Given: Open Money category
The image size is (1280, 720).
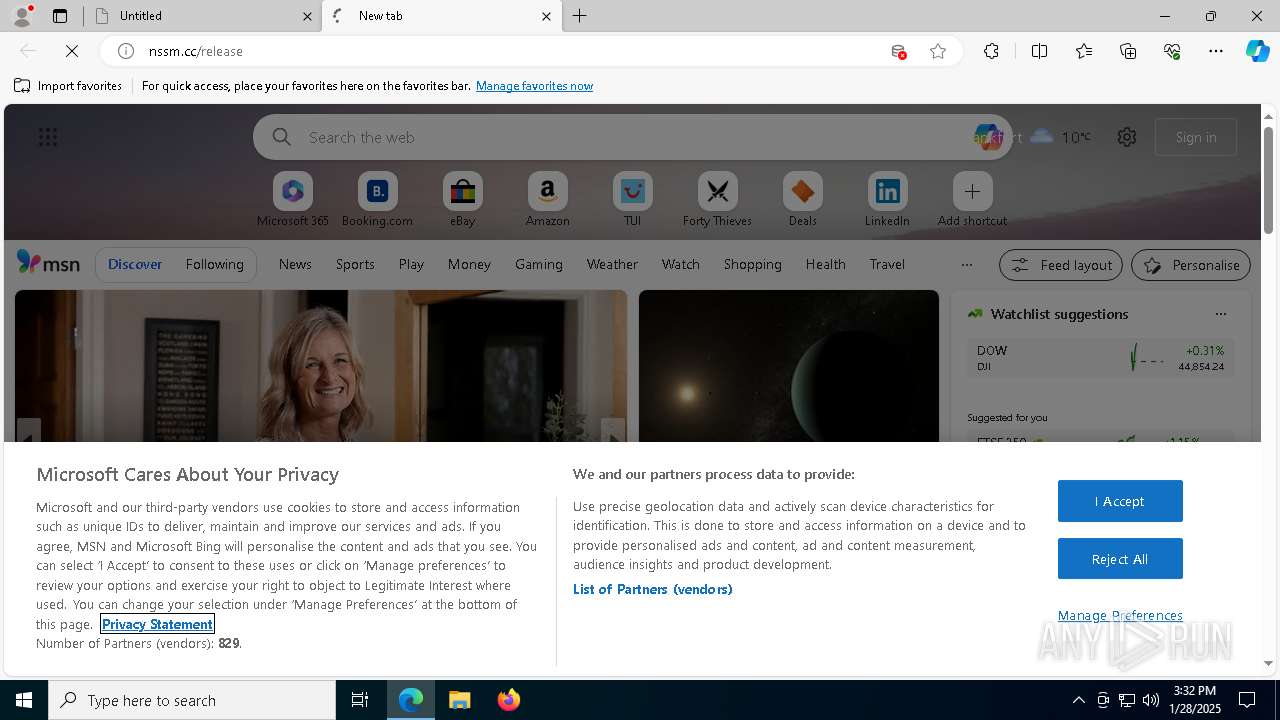Looking at the screenshot, I should (x=469, y=264).
